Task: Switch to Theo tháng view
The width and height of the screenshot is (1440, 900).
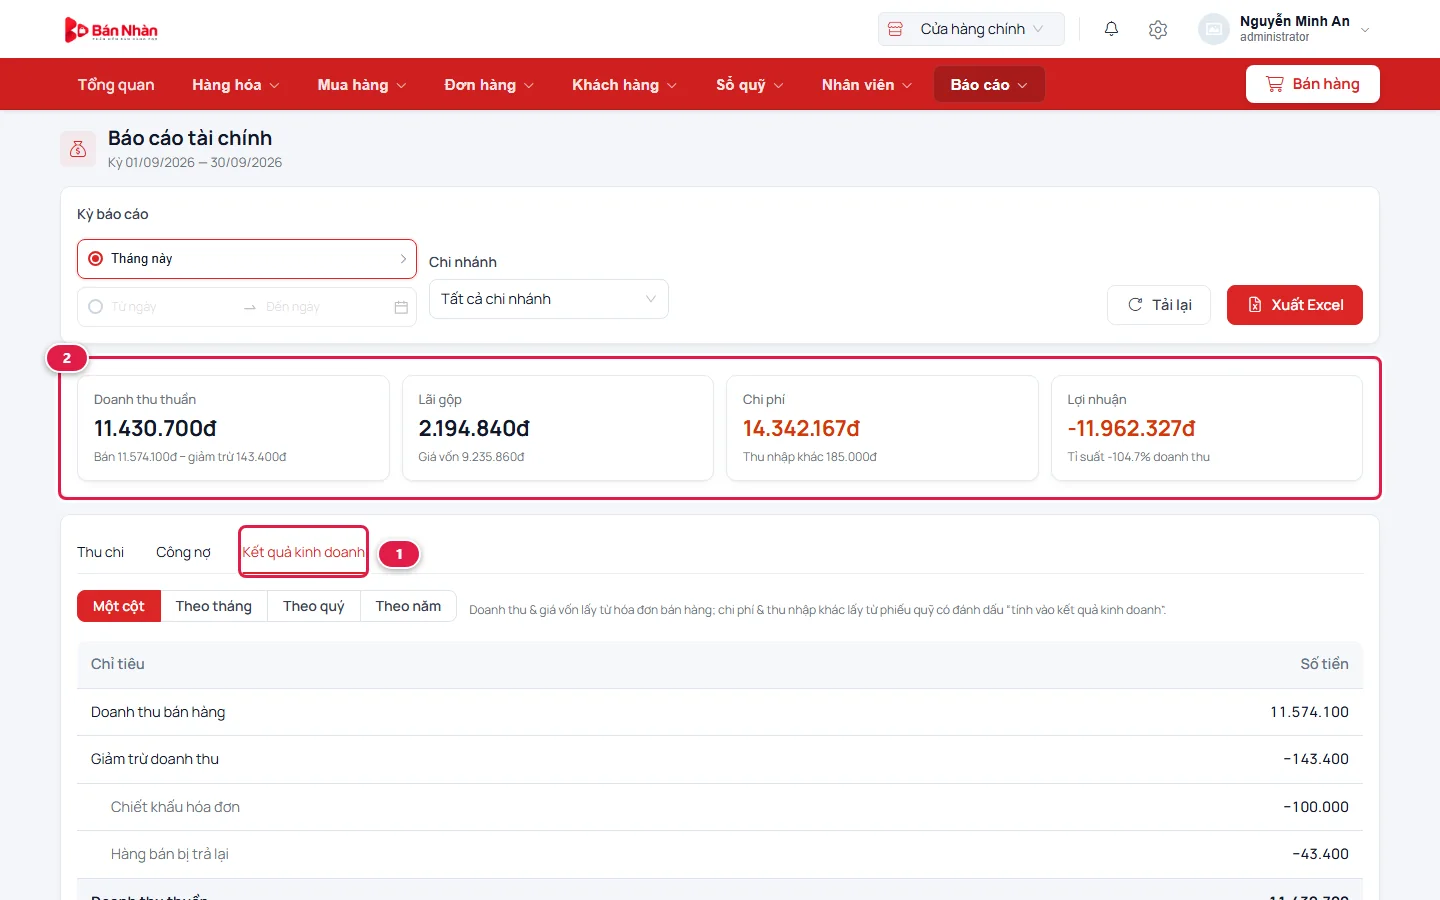Action: [214, 606]
